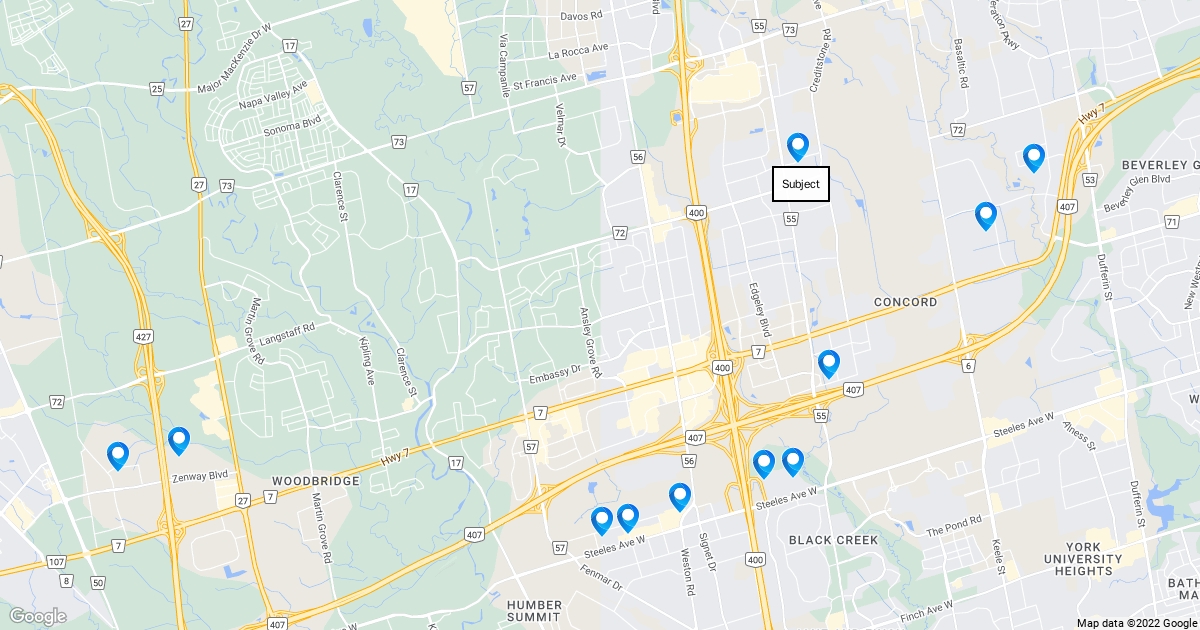This screenshot has height=630, width=1200.
Task: Click the leftmost pin above Fenmar Dr
Action: tap(601, 521)
